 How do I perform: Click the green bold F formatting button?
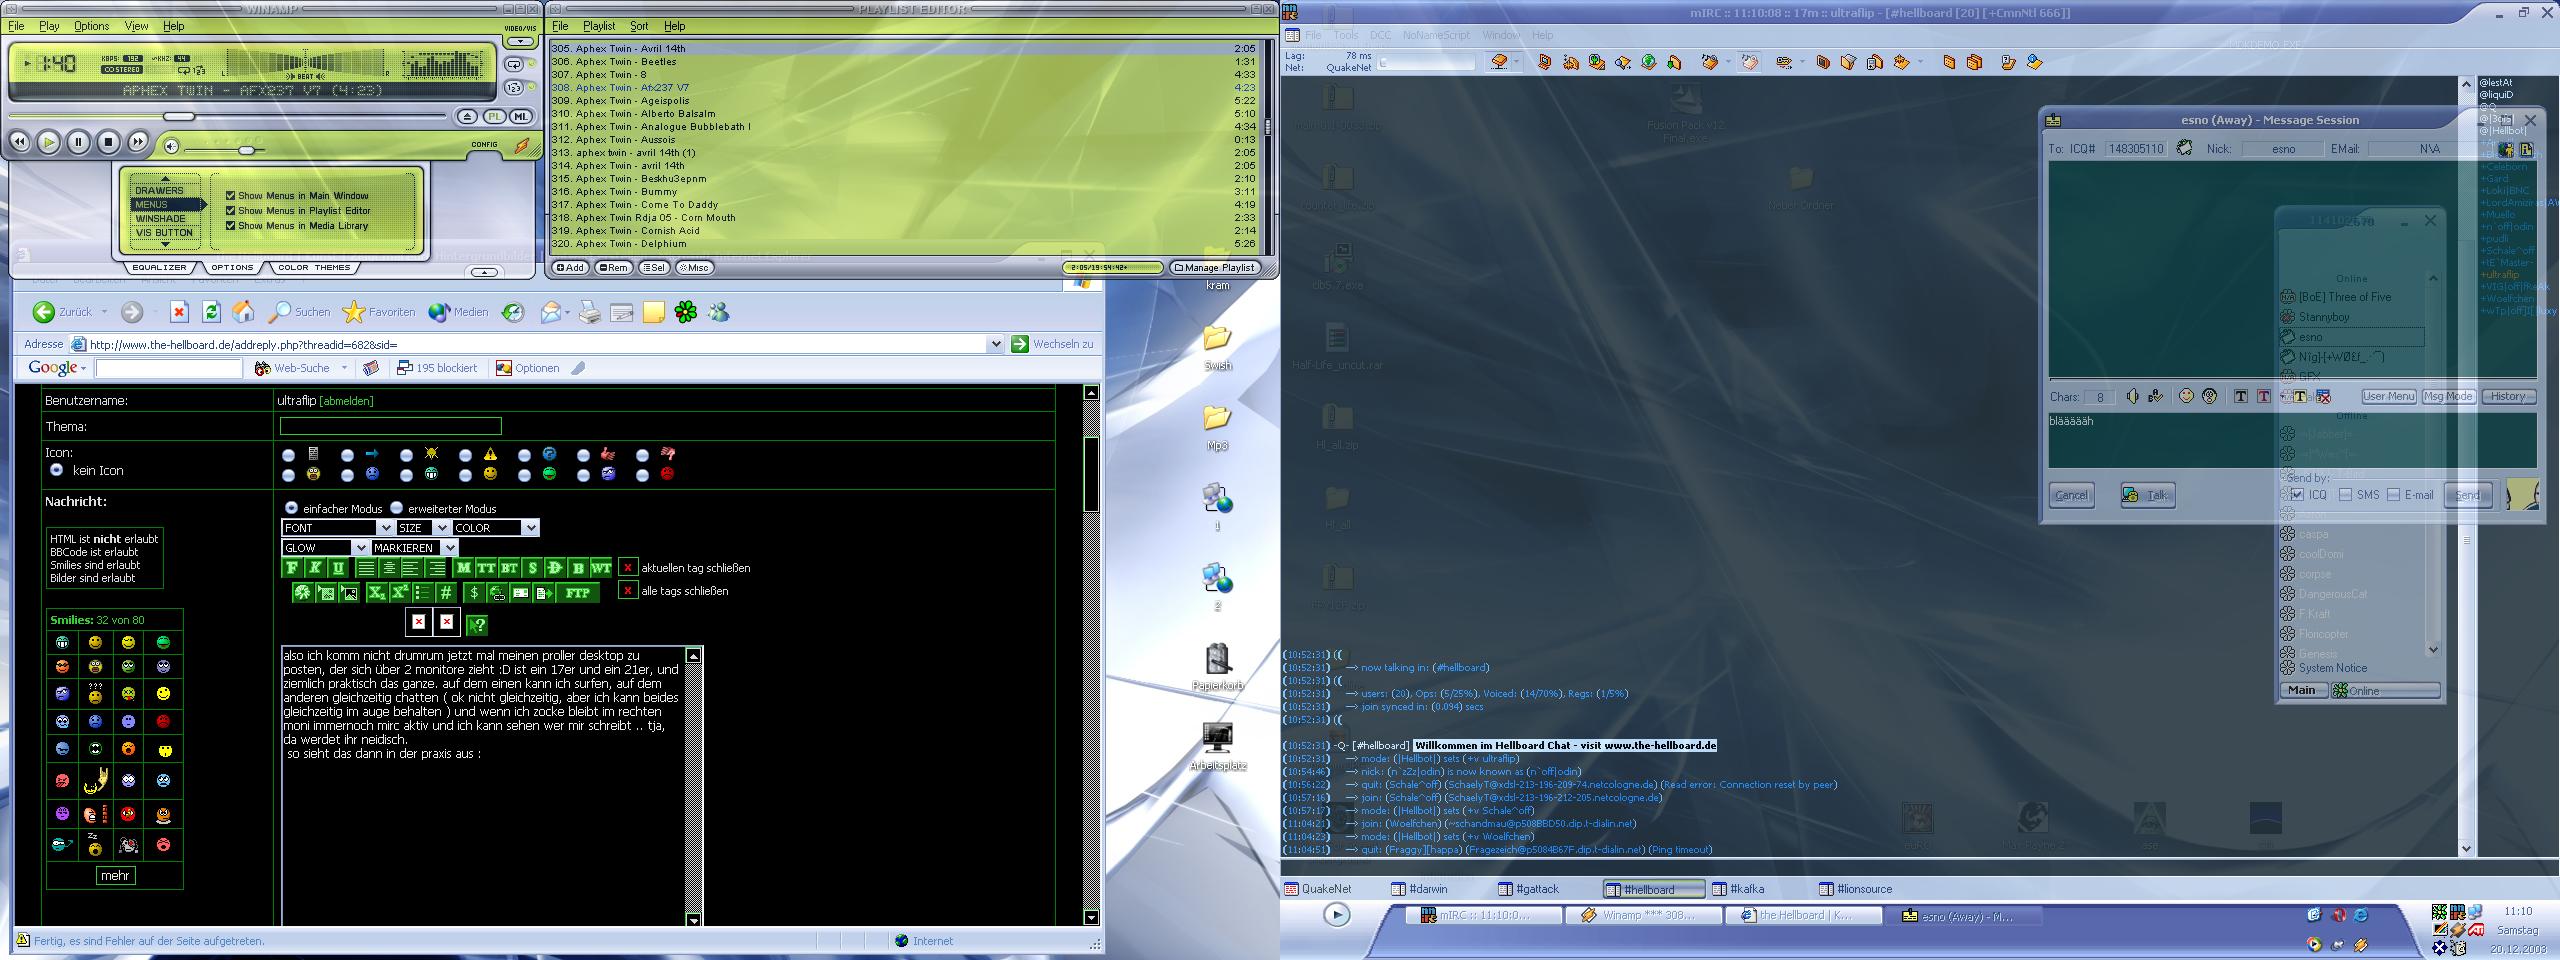coord(292,568)
